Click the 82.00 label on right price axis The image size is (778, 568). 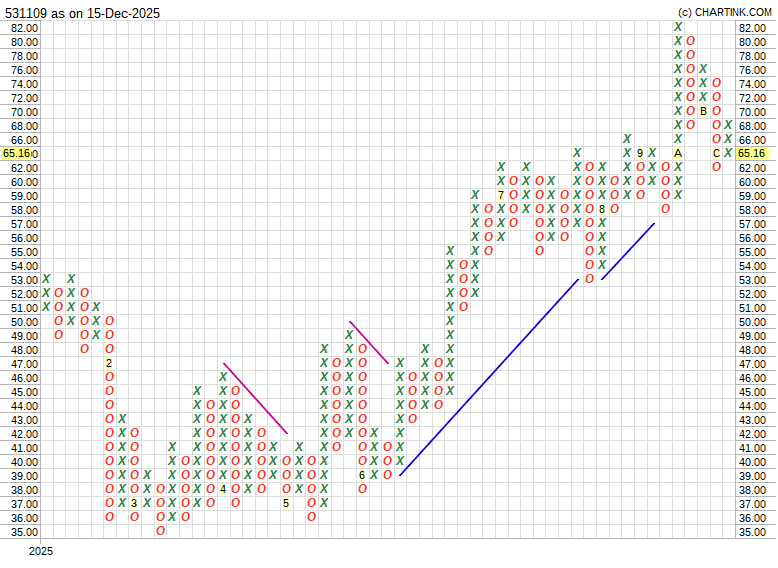coord(752,28)
